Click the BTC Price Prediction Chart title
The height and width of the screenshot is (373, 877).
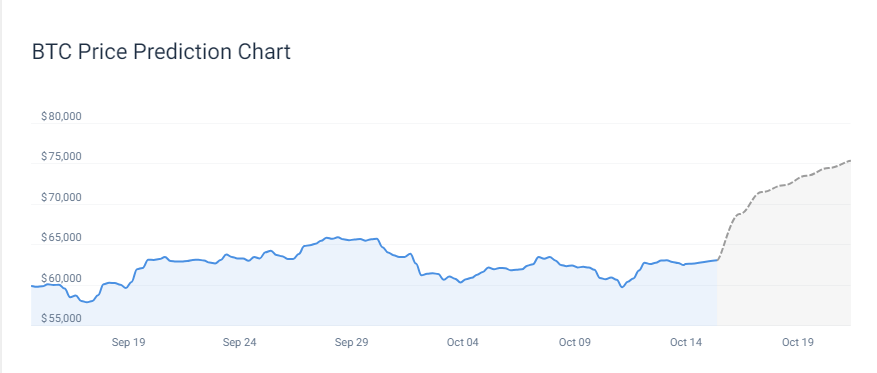click(161, 52)
